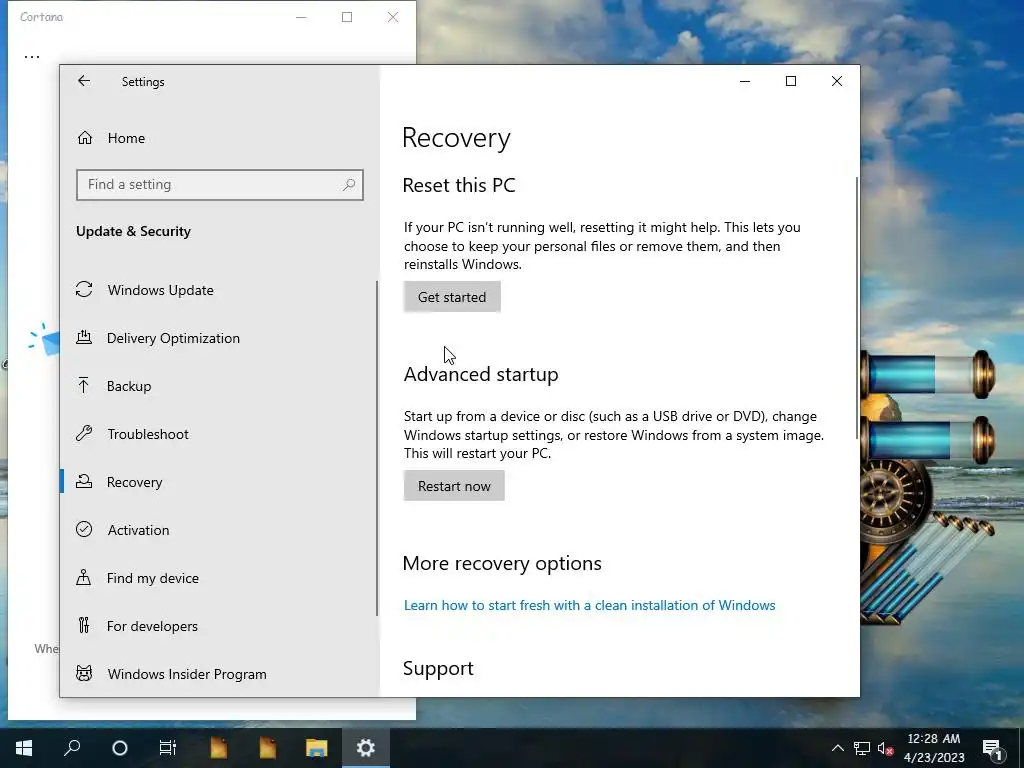1024x768 pixels.
Task: Maximize the Settings window
Action: point(791,81)
